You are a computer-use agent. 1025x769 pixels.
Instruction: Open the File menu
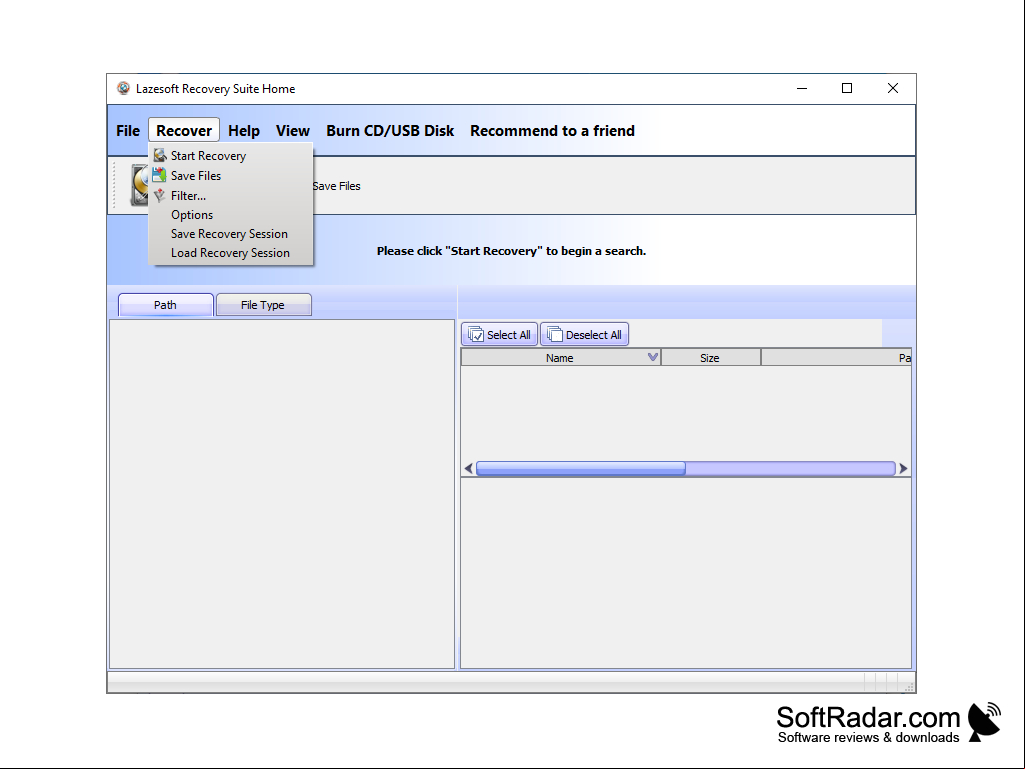point(128,131)
